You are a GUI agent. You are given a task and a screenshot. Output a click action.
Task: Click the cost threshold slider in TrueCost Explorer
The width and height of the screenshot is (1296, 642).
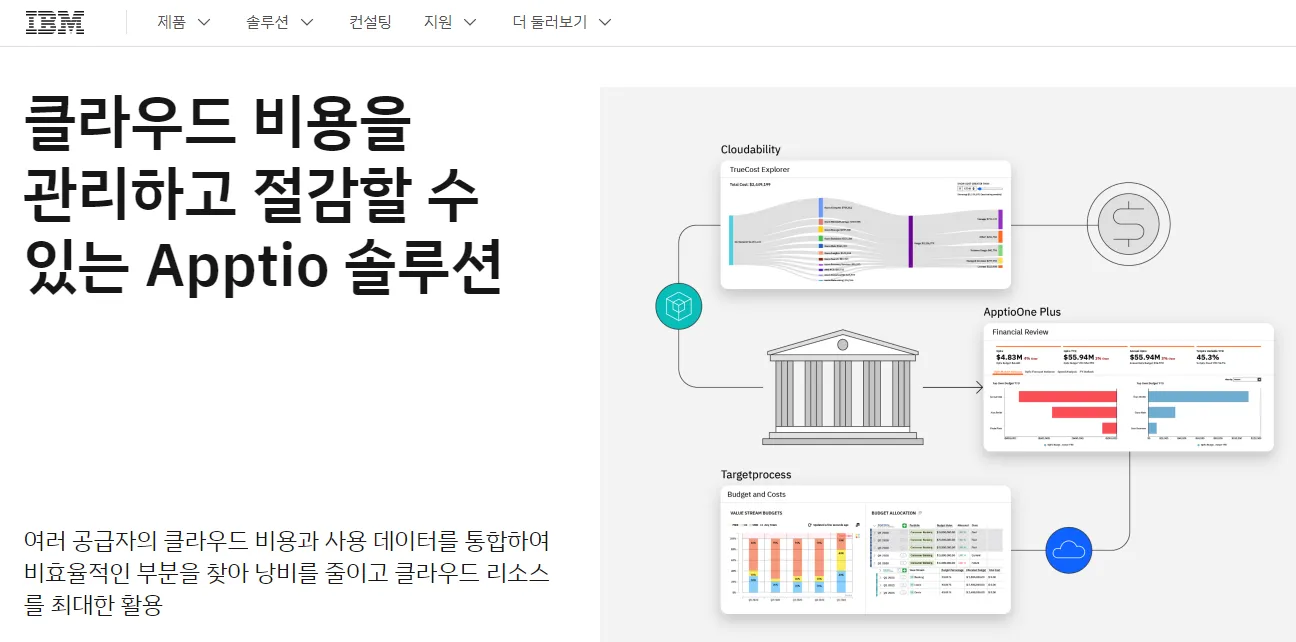(x=979, y=189)
